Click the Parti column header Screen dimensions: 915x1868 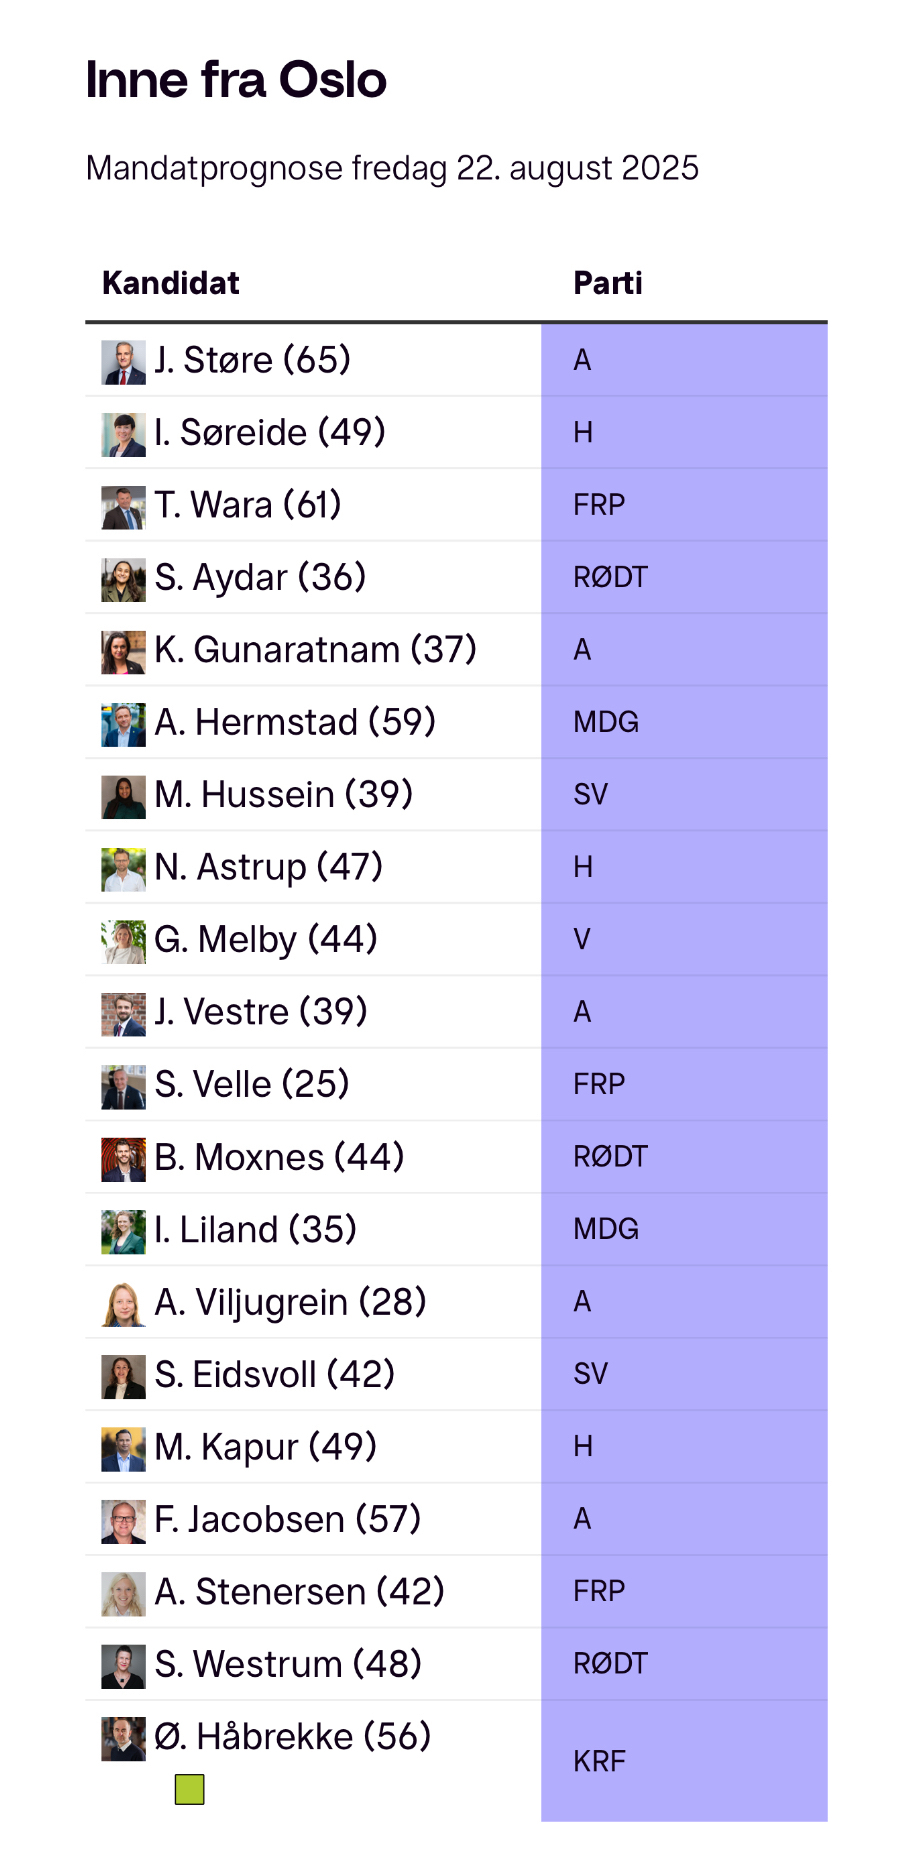point(608,283)
